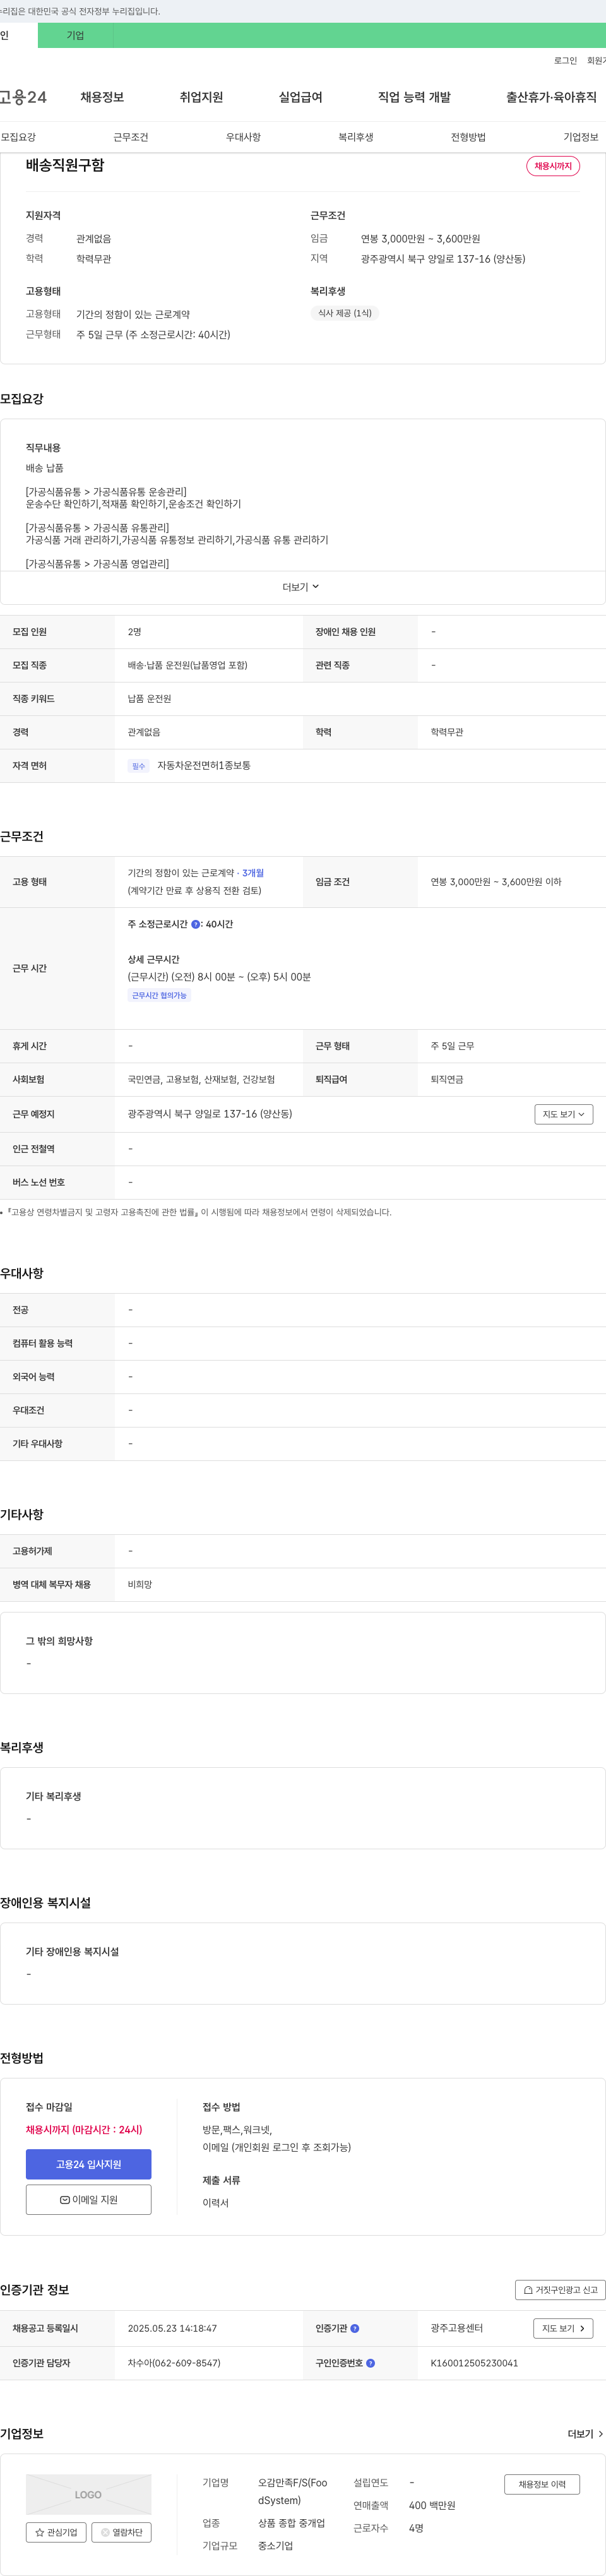
Task: Click the company LOGO thumbnail
Action: click(x=89, y=2494)
